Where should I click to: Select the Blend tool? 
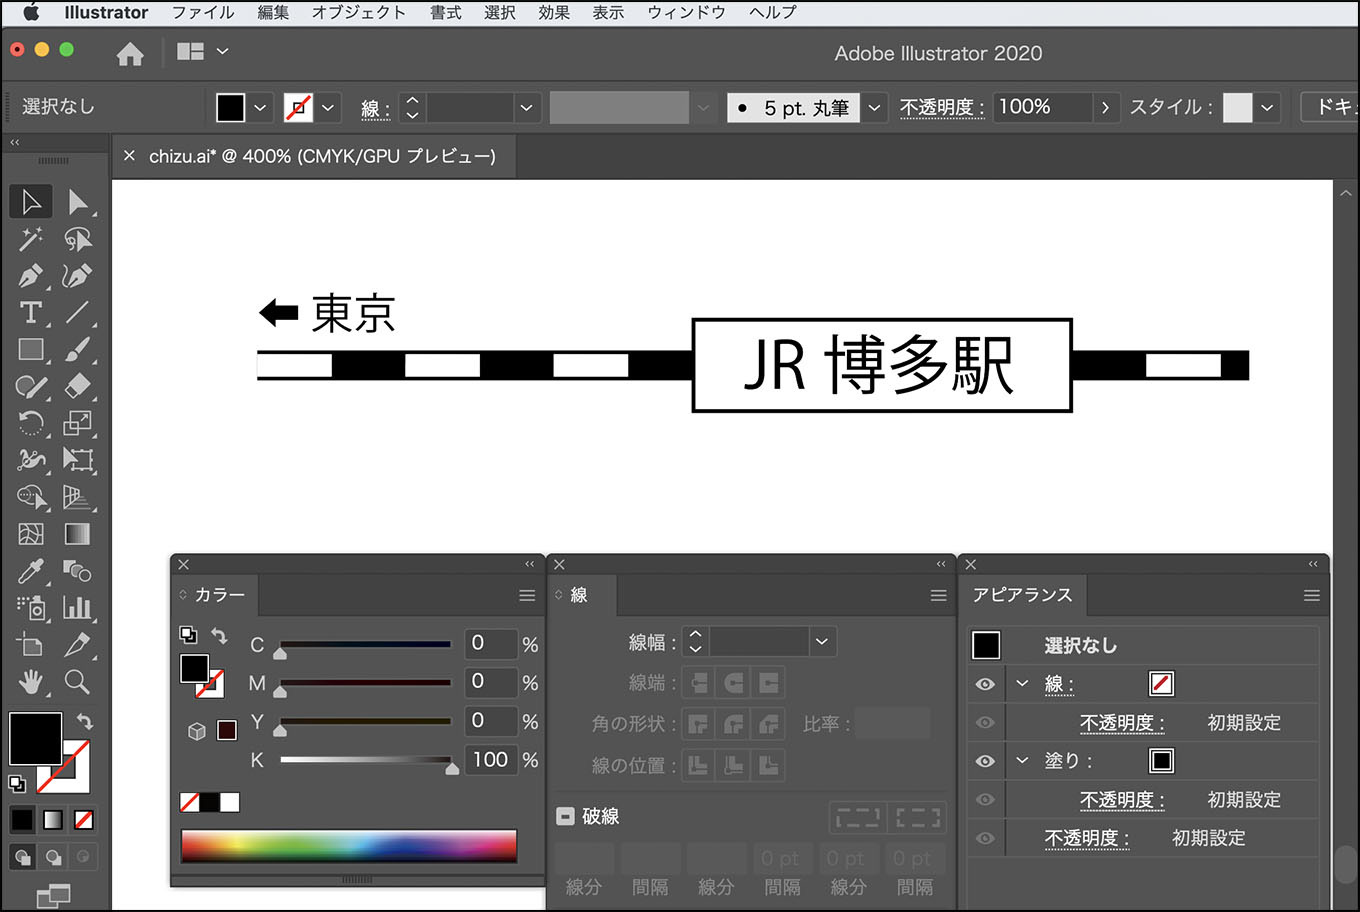click(78, 571)
